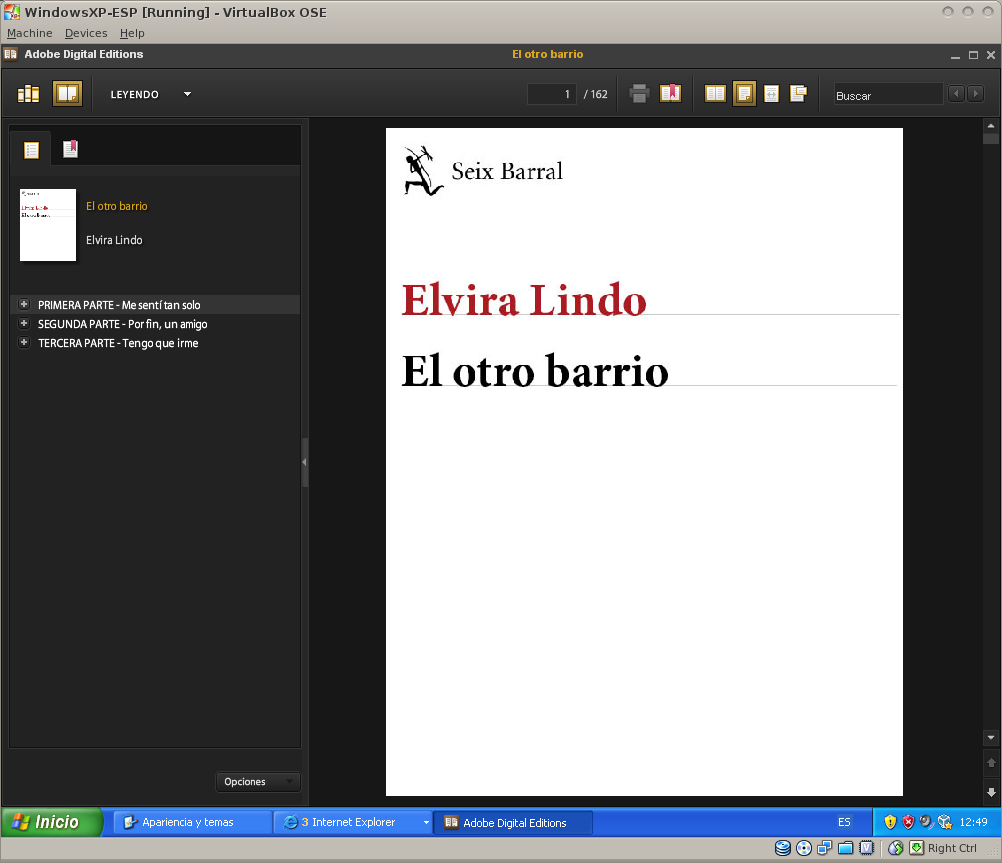Open VirtualBox Help menu

pos(132,33)
